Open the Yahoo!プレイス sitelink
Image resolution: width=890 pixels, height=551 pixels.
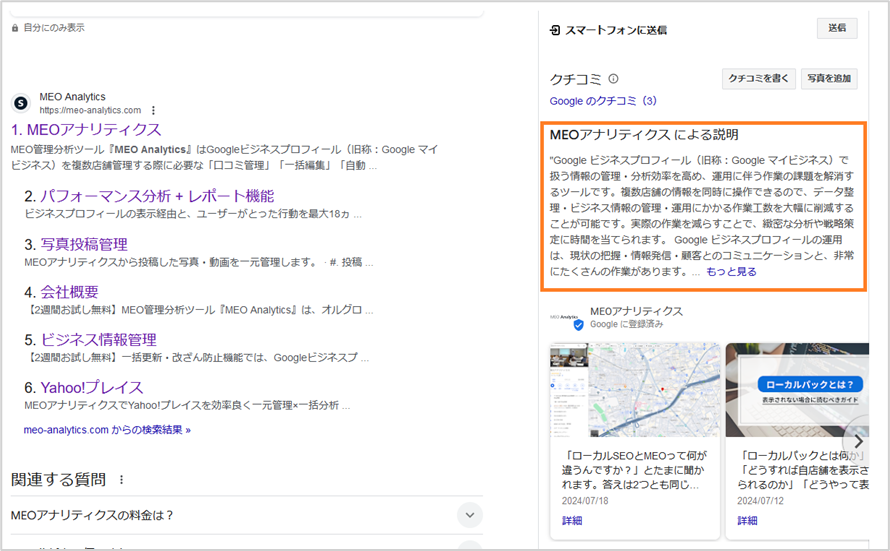[x=92, y=388]
